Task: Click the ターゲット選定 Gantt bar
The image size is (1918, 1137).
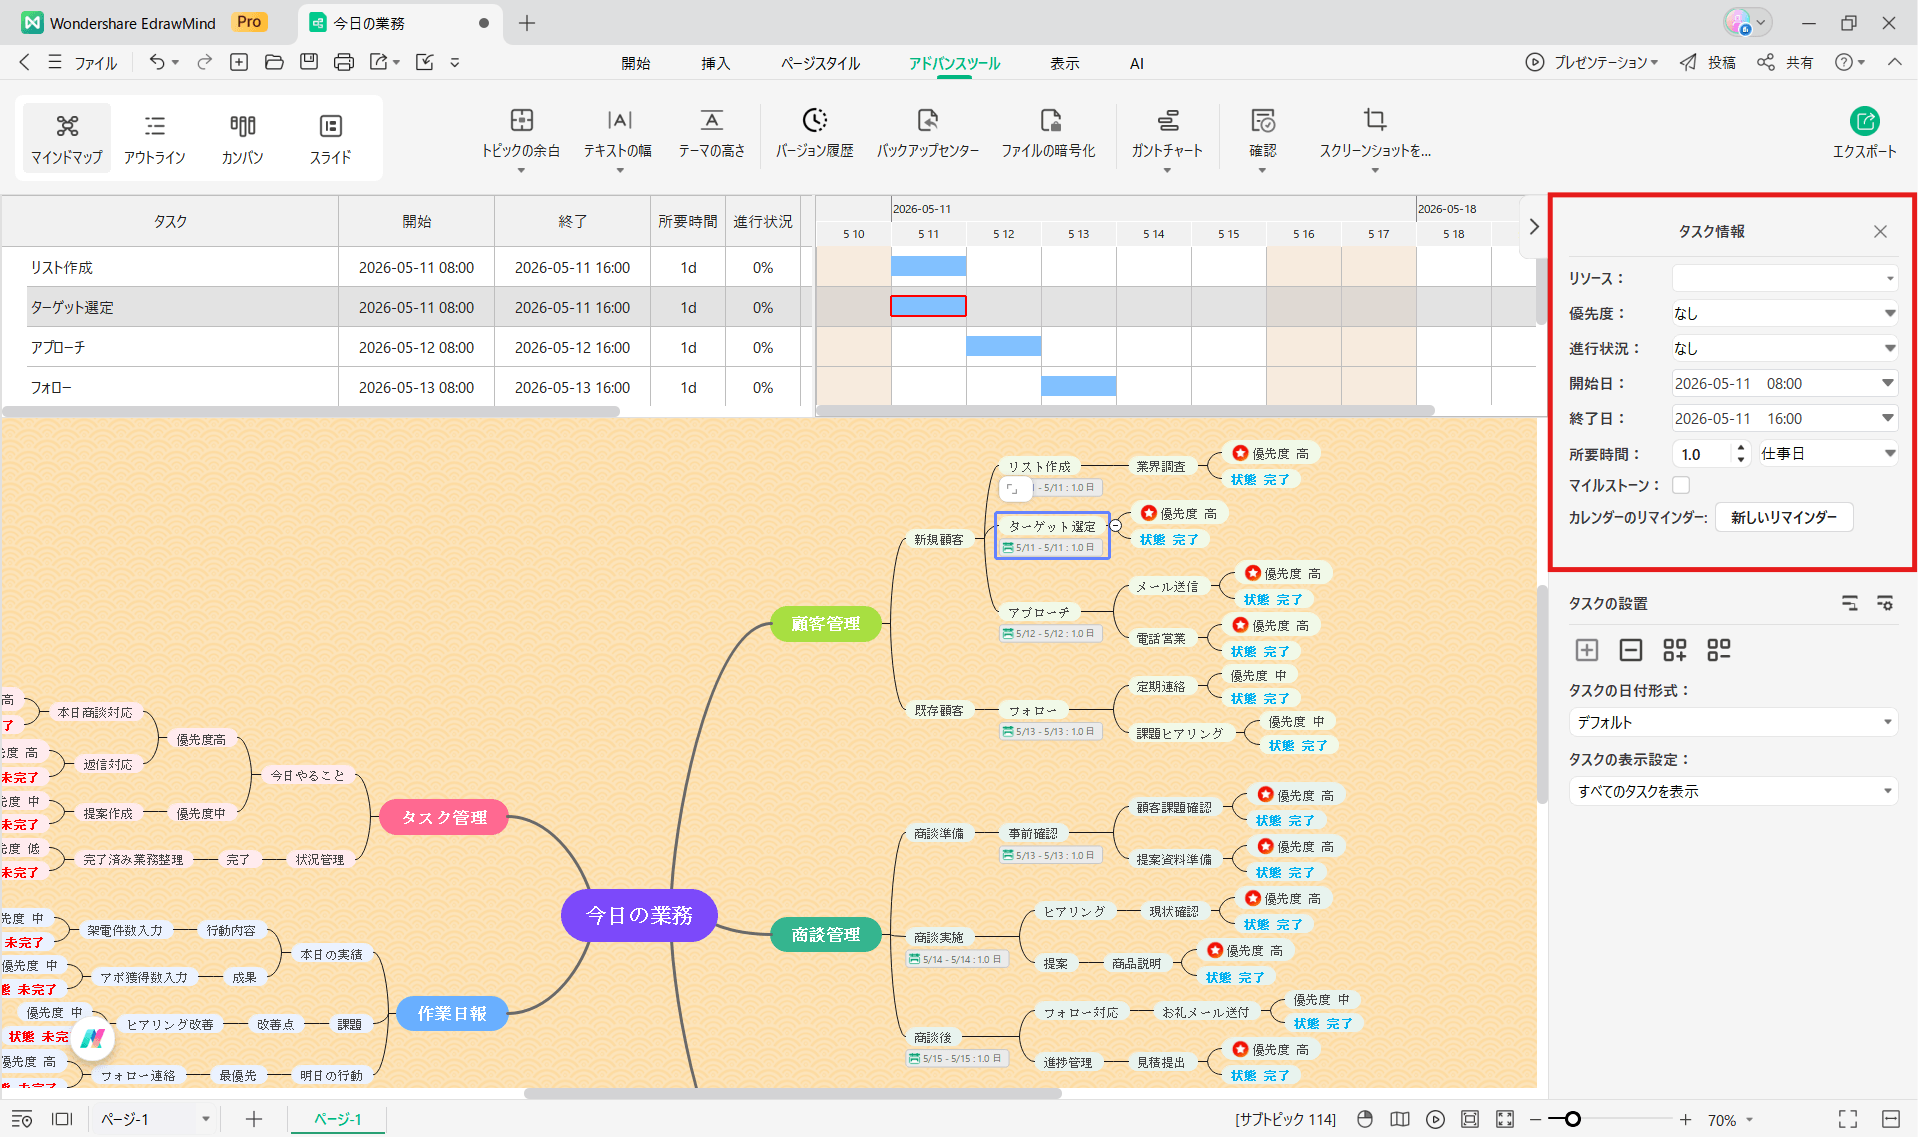Action: (928, 306)
